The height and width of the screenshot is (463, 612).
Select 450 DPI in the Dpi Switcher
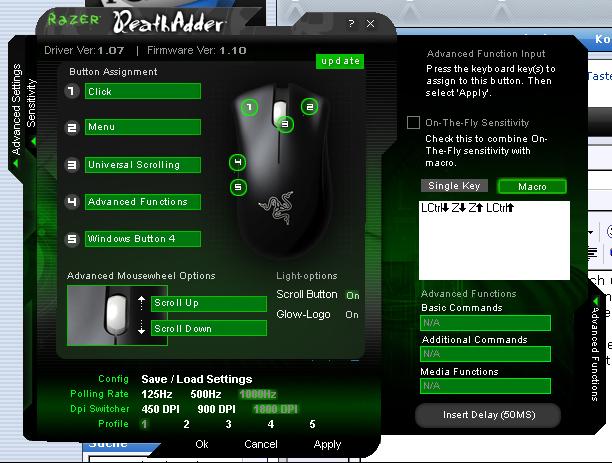tap(160, 409)
